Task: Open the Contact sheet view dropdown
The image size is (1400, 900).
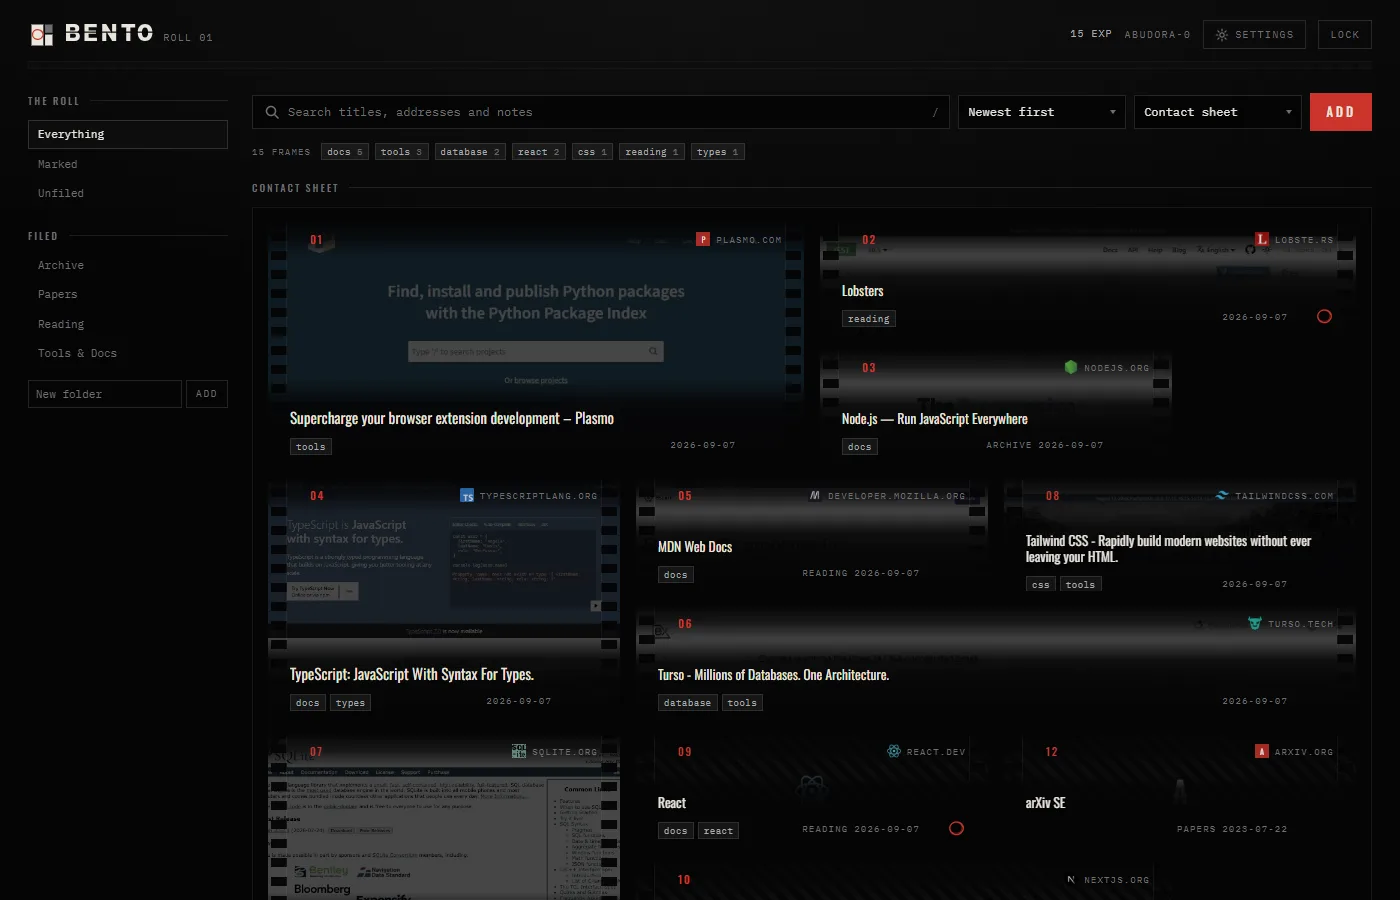Action: (x=1218, y=112)
